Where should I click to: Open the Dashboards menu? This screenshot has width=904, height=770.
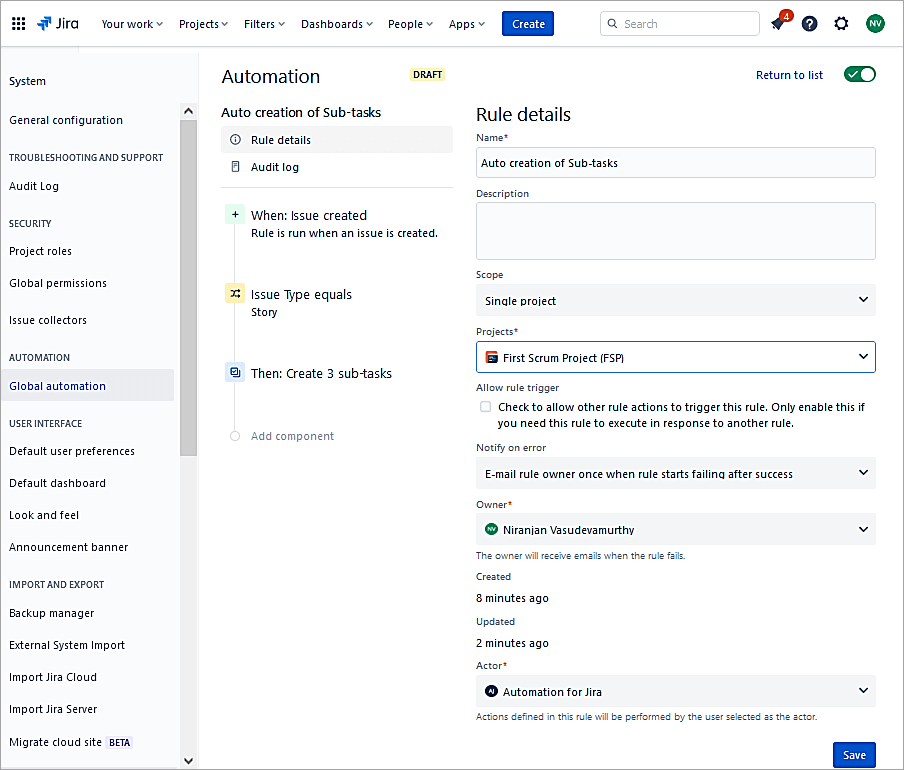tap(336, 24)
